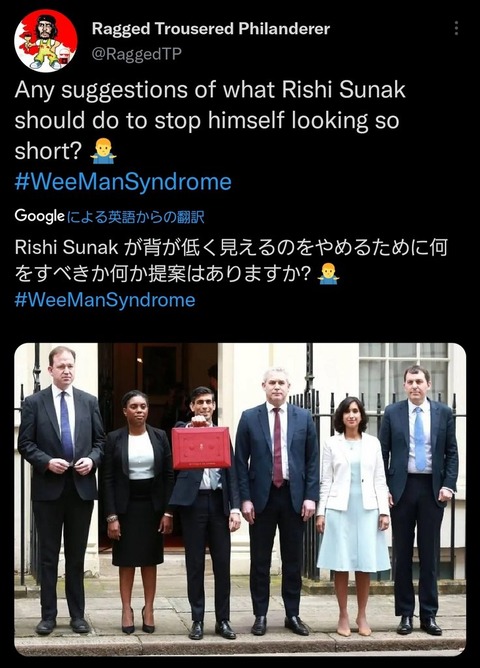Open the Ragged Trousered Philanderer profile avatar
This screenshot has height=668, width=480.
46,41
